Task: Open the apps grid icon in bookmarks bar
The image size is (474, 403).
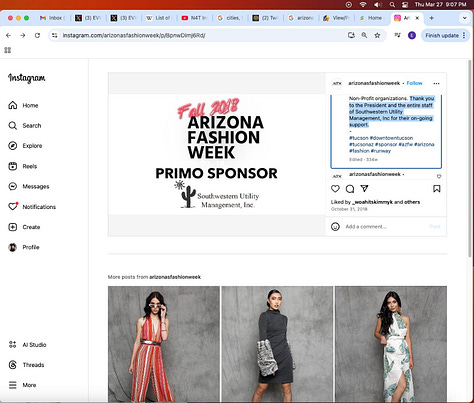Action: pos(7,50)
